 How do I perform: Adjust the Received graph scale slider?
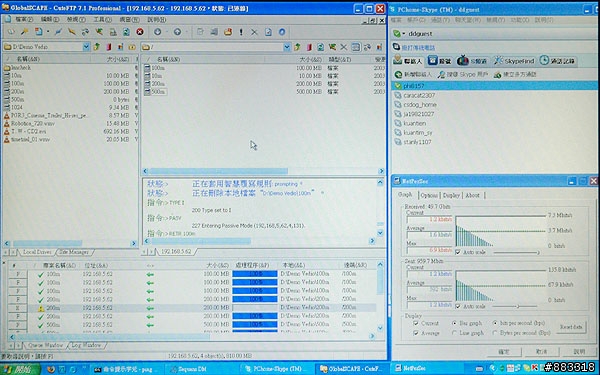coord(515,252)
